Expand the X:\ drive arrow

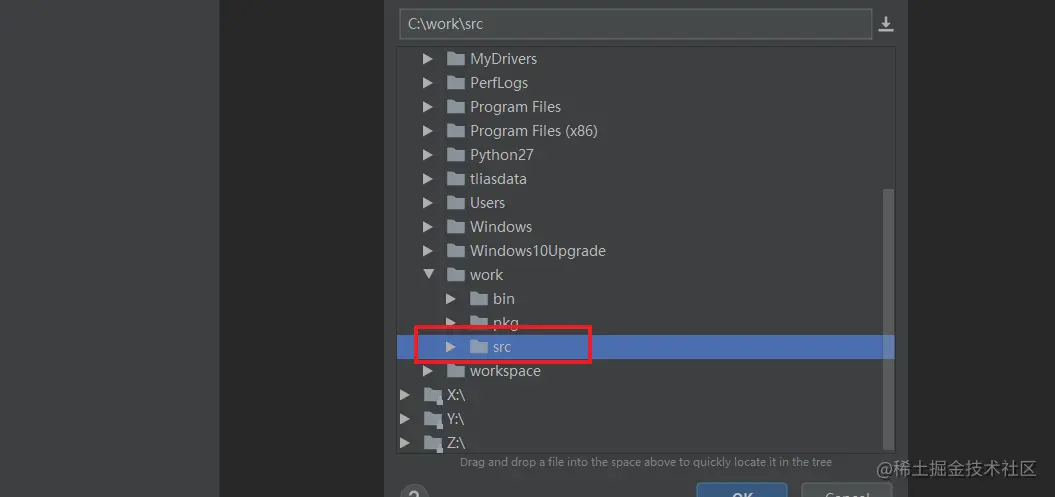click(404, 395)
